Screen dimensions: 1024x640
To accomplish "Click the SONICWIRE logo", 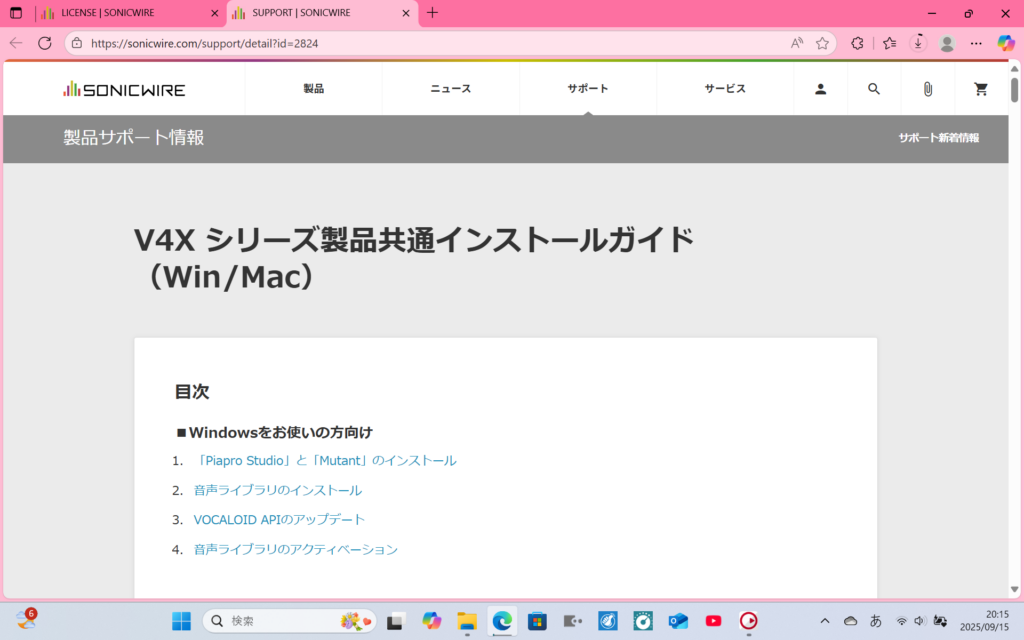I will (124, 89).
